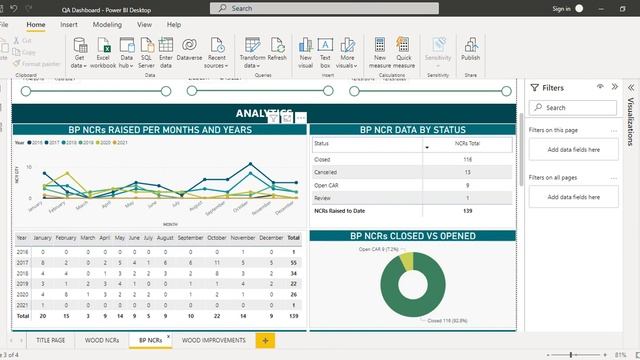Create a New measure
Screen dimensions: 640x360
(x=380, y=53)
